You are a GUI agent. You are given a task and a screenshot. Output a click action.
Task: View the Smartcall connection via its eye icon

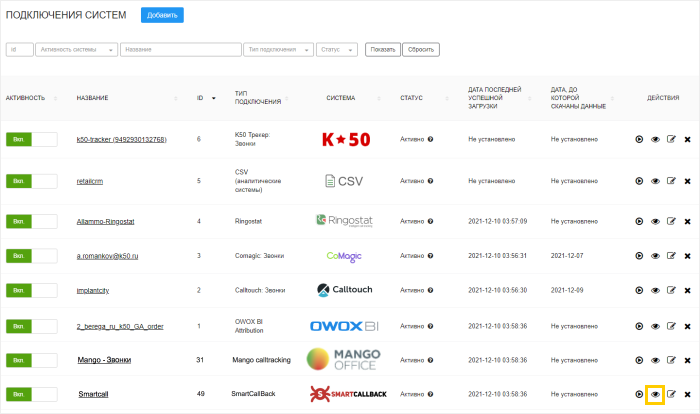(x=655, y=394)
